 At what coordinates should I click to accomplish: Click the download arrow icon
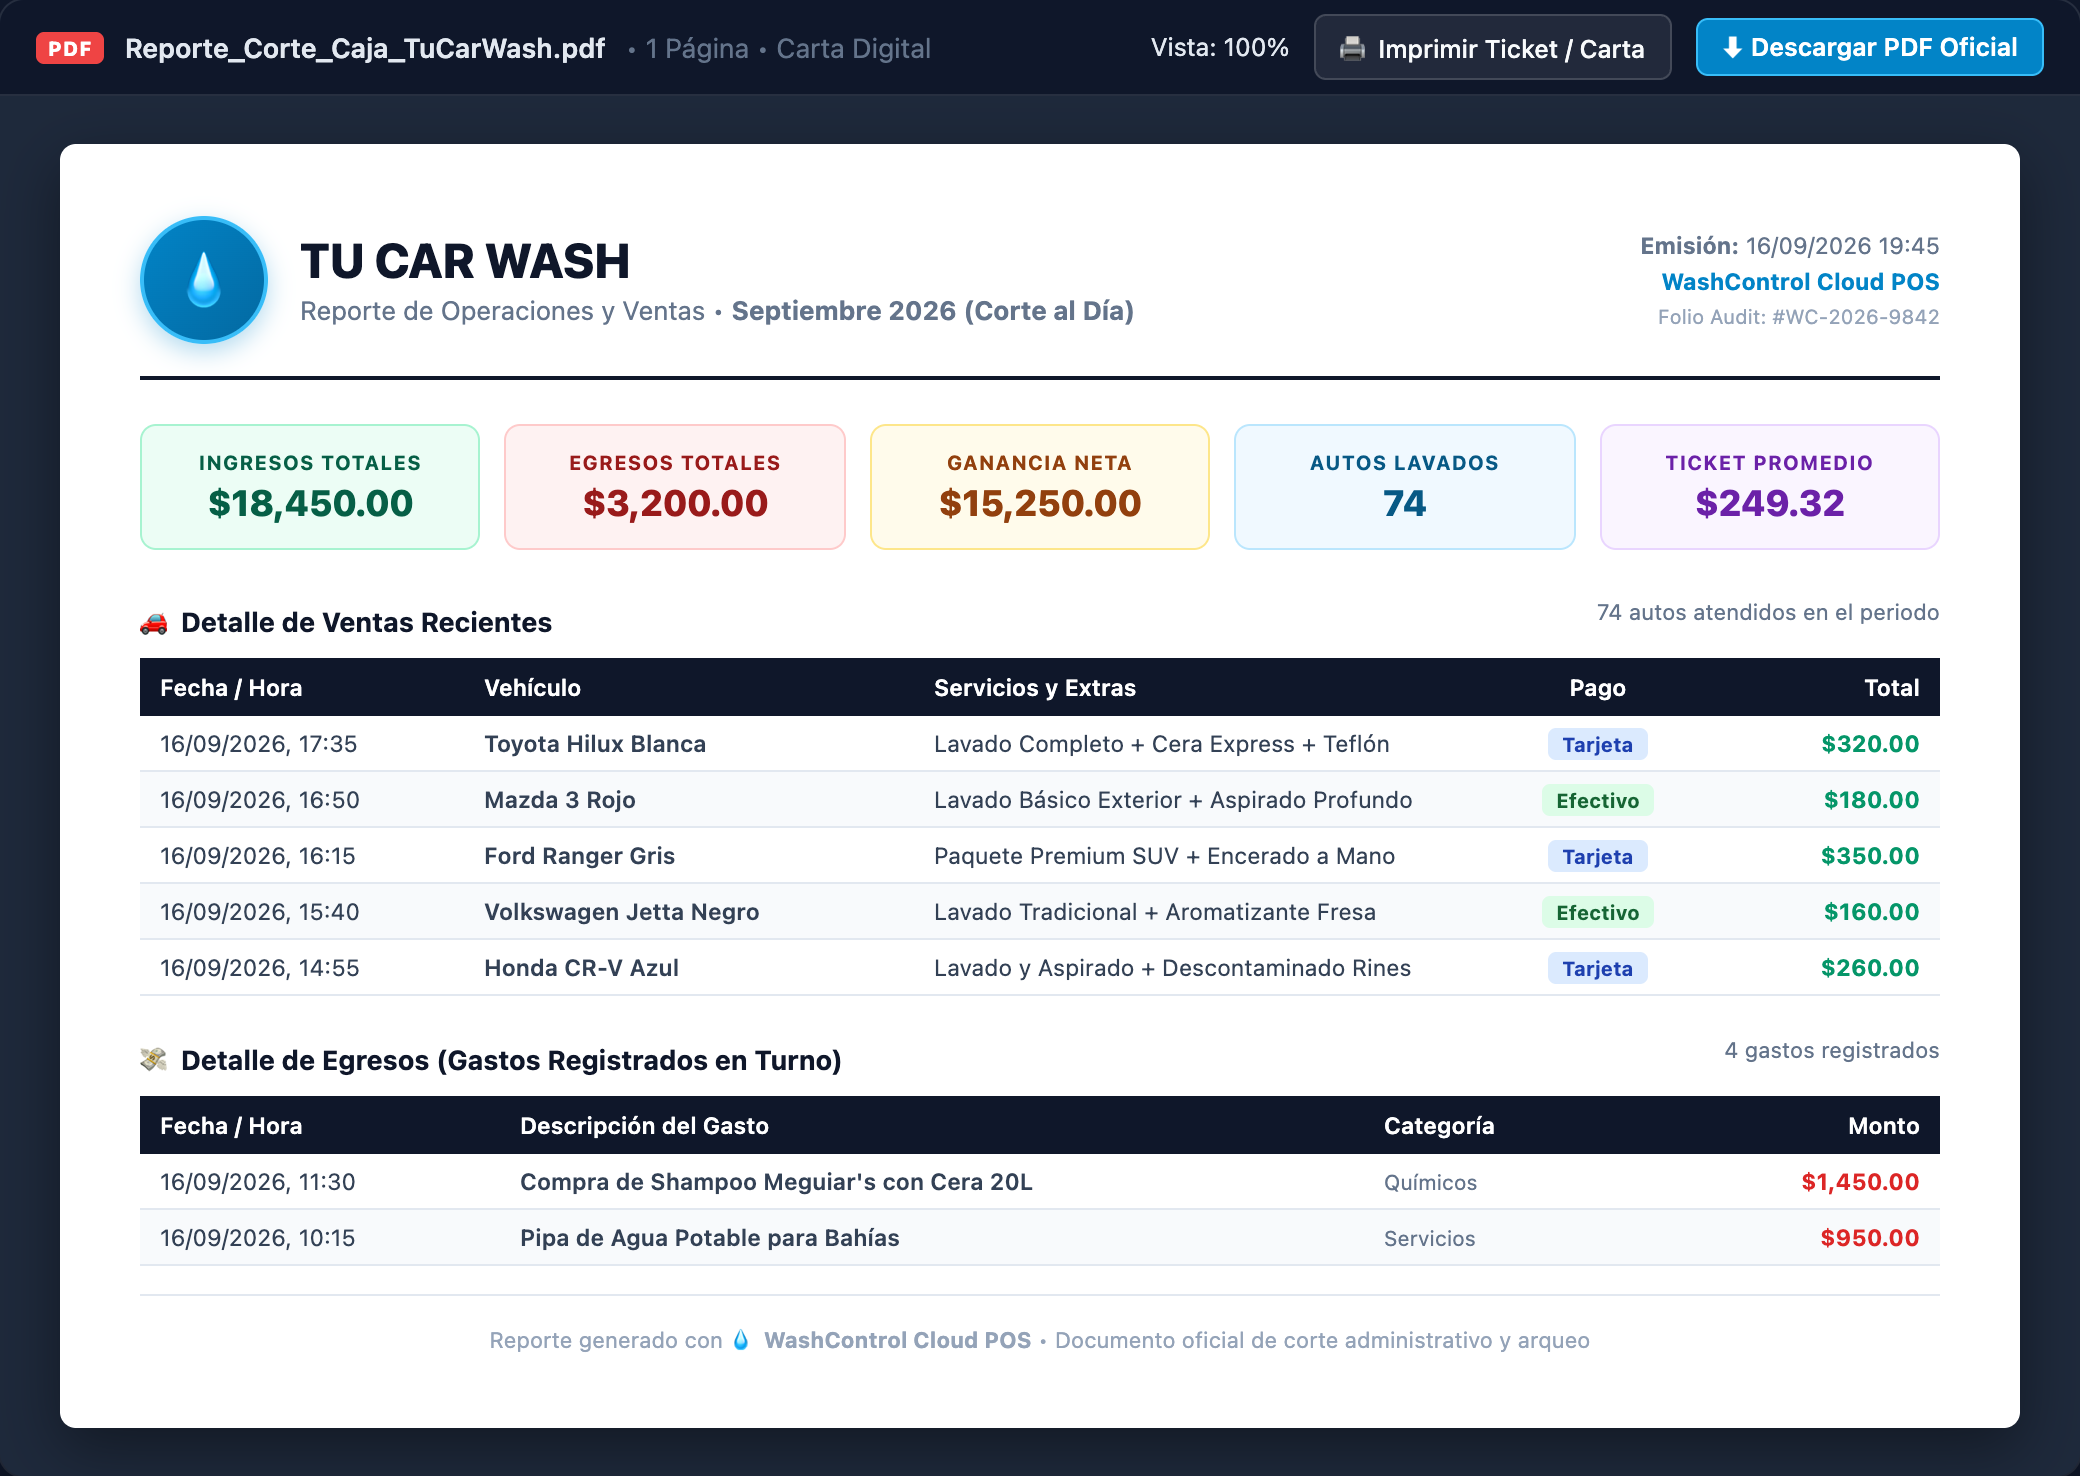[1732, 47]
